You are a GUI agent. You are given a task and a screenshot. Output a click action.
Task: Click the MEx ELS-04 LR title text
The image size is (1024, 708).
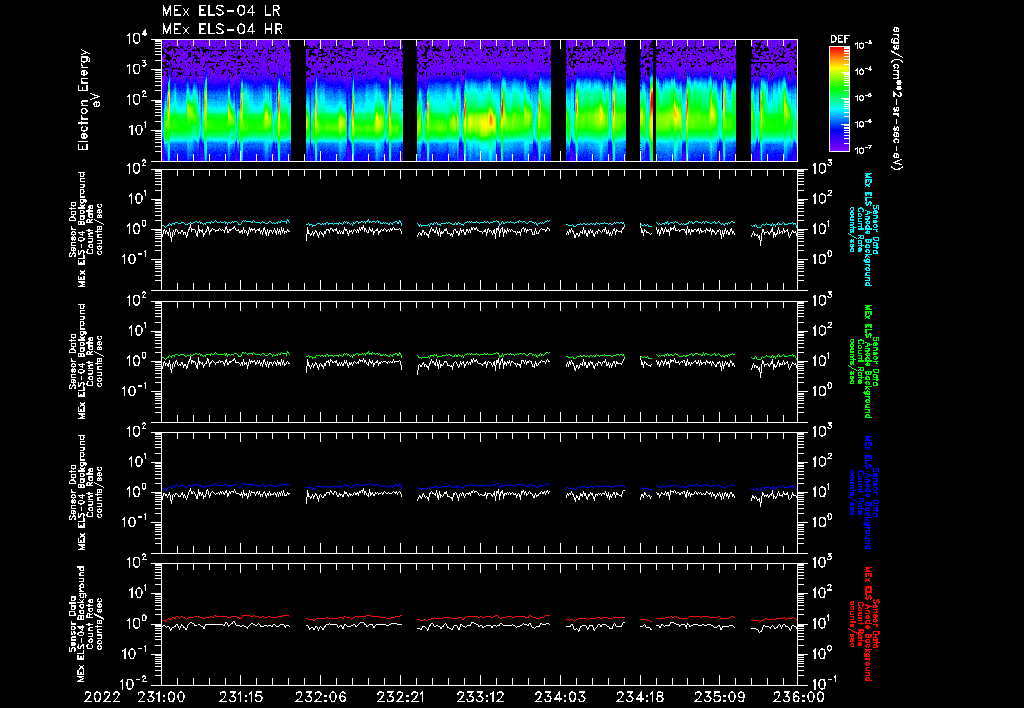[x=221, y=11]
